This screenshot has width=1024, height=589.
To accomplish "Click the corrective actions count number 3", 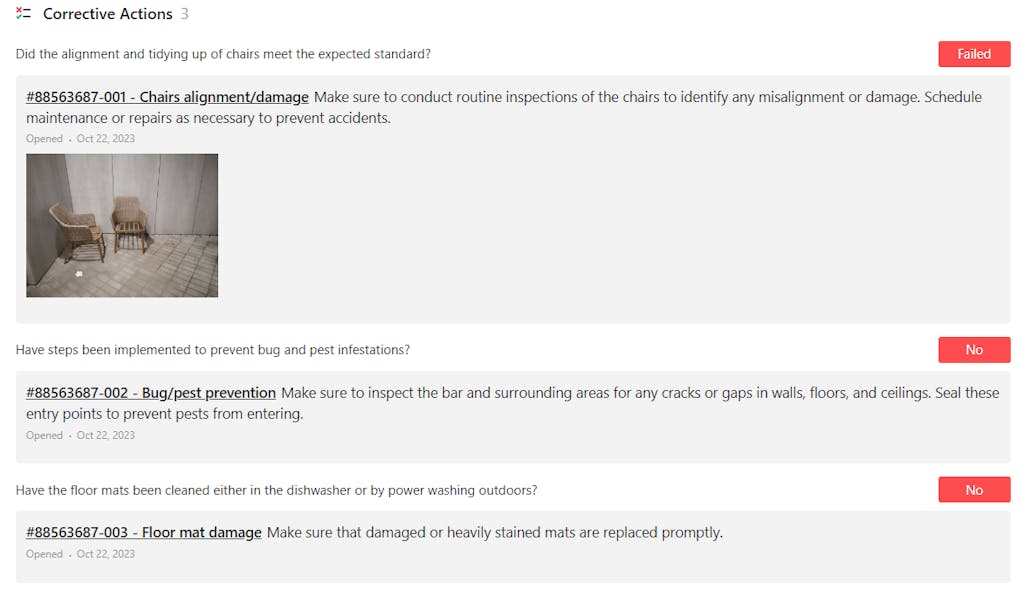I will click(185, 14).
